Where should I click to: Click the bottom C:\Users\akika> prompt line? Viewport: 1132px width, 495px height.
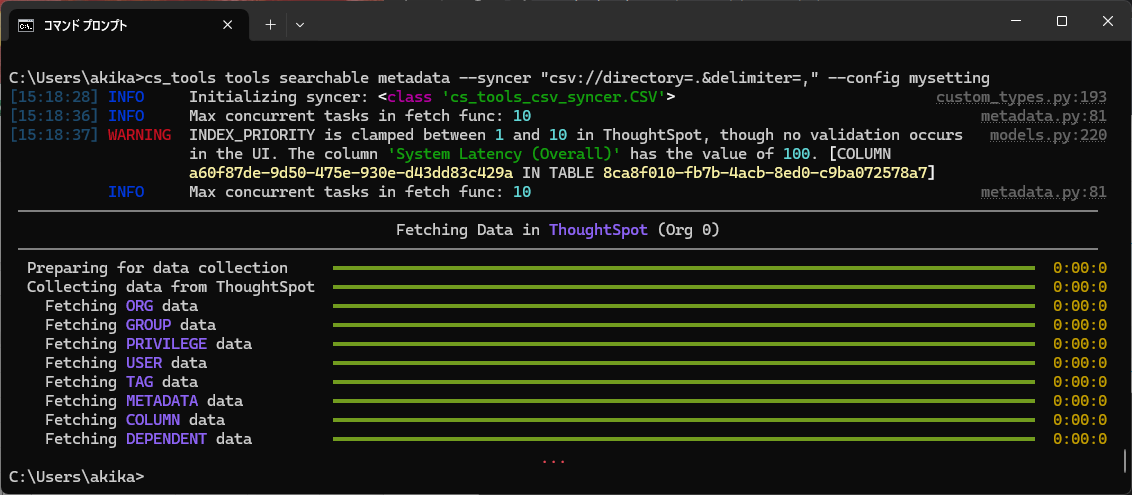tap(76, 477)
